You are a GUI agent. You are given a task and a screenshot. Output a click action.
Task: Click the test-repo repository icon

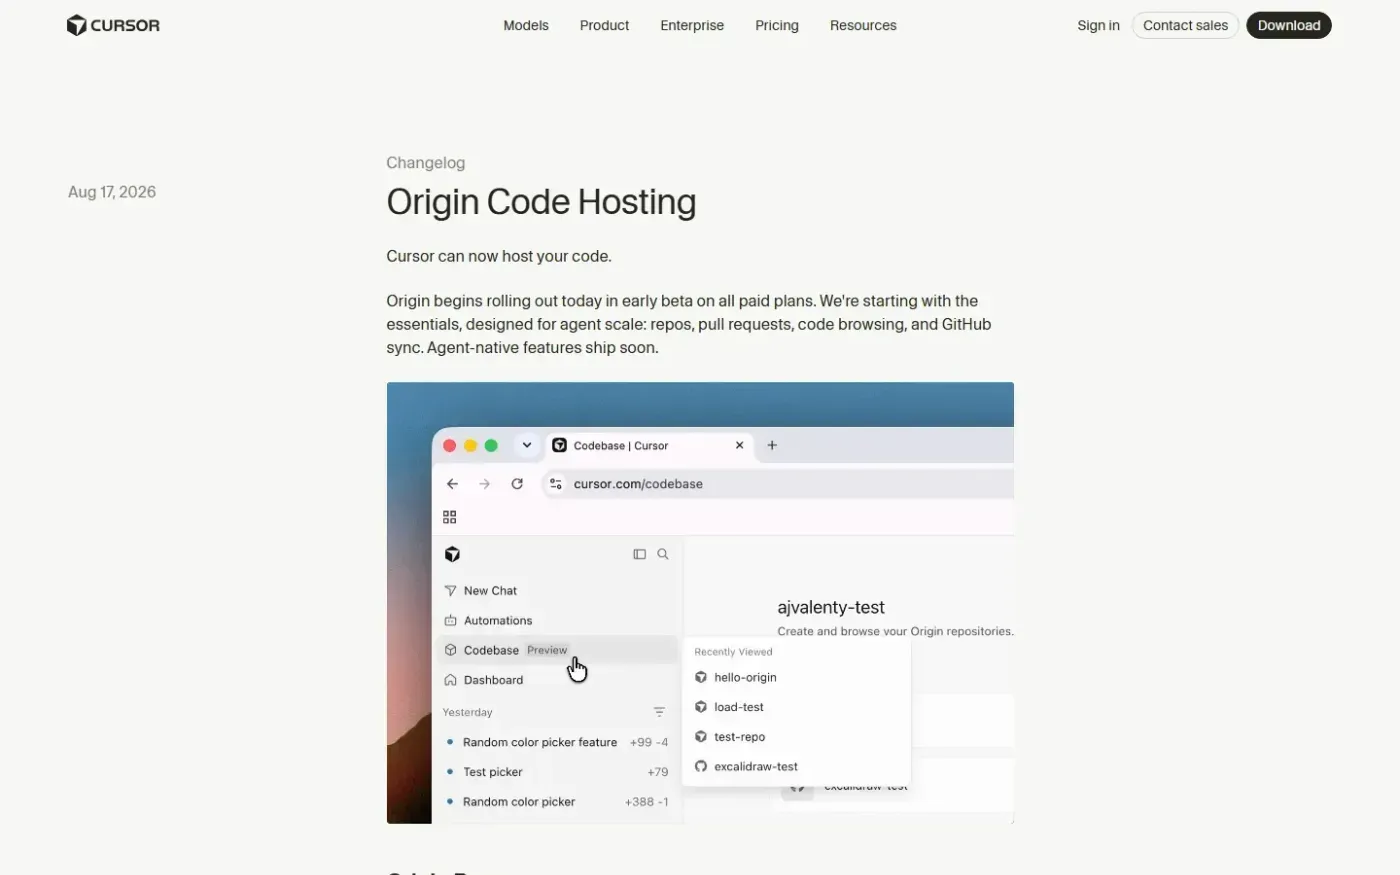701,737
